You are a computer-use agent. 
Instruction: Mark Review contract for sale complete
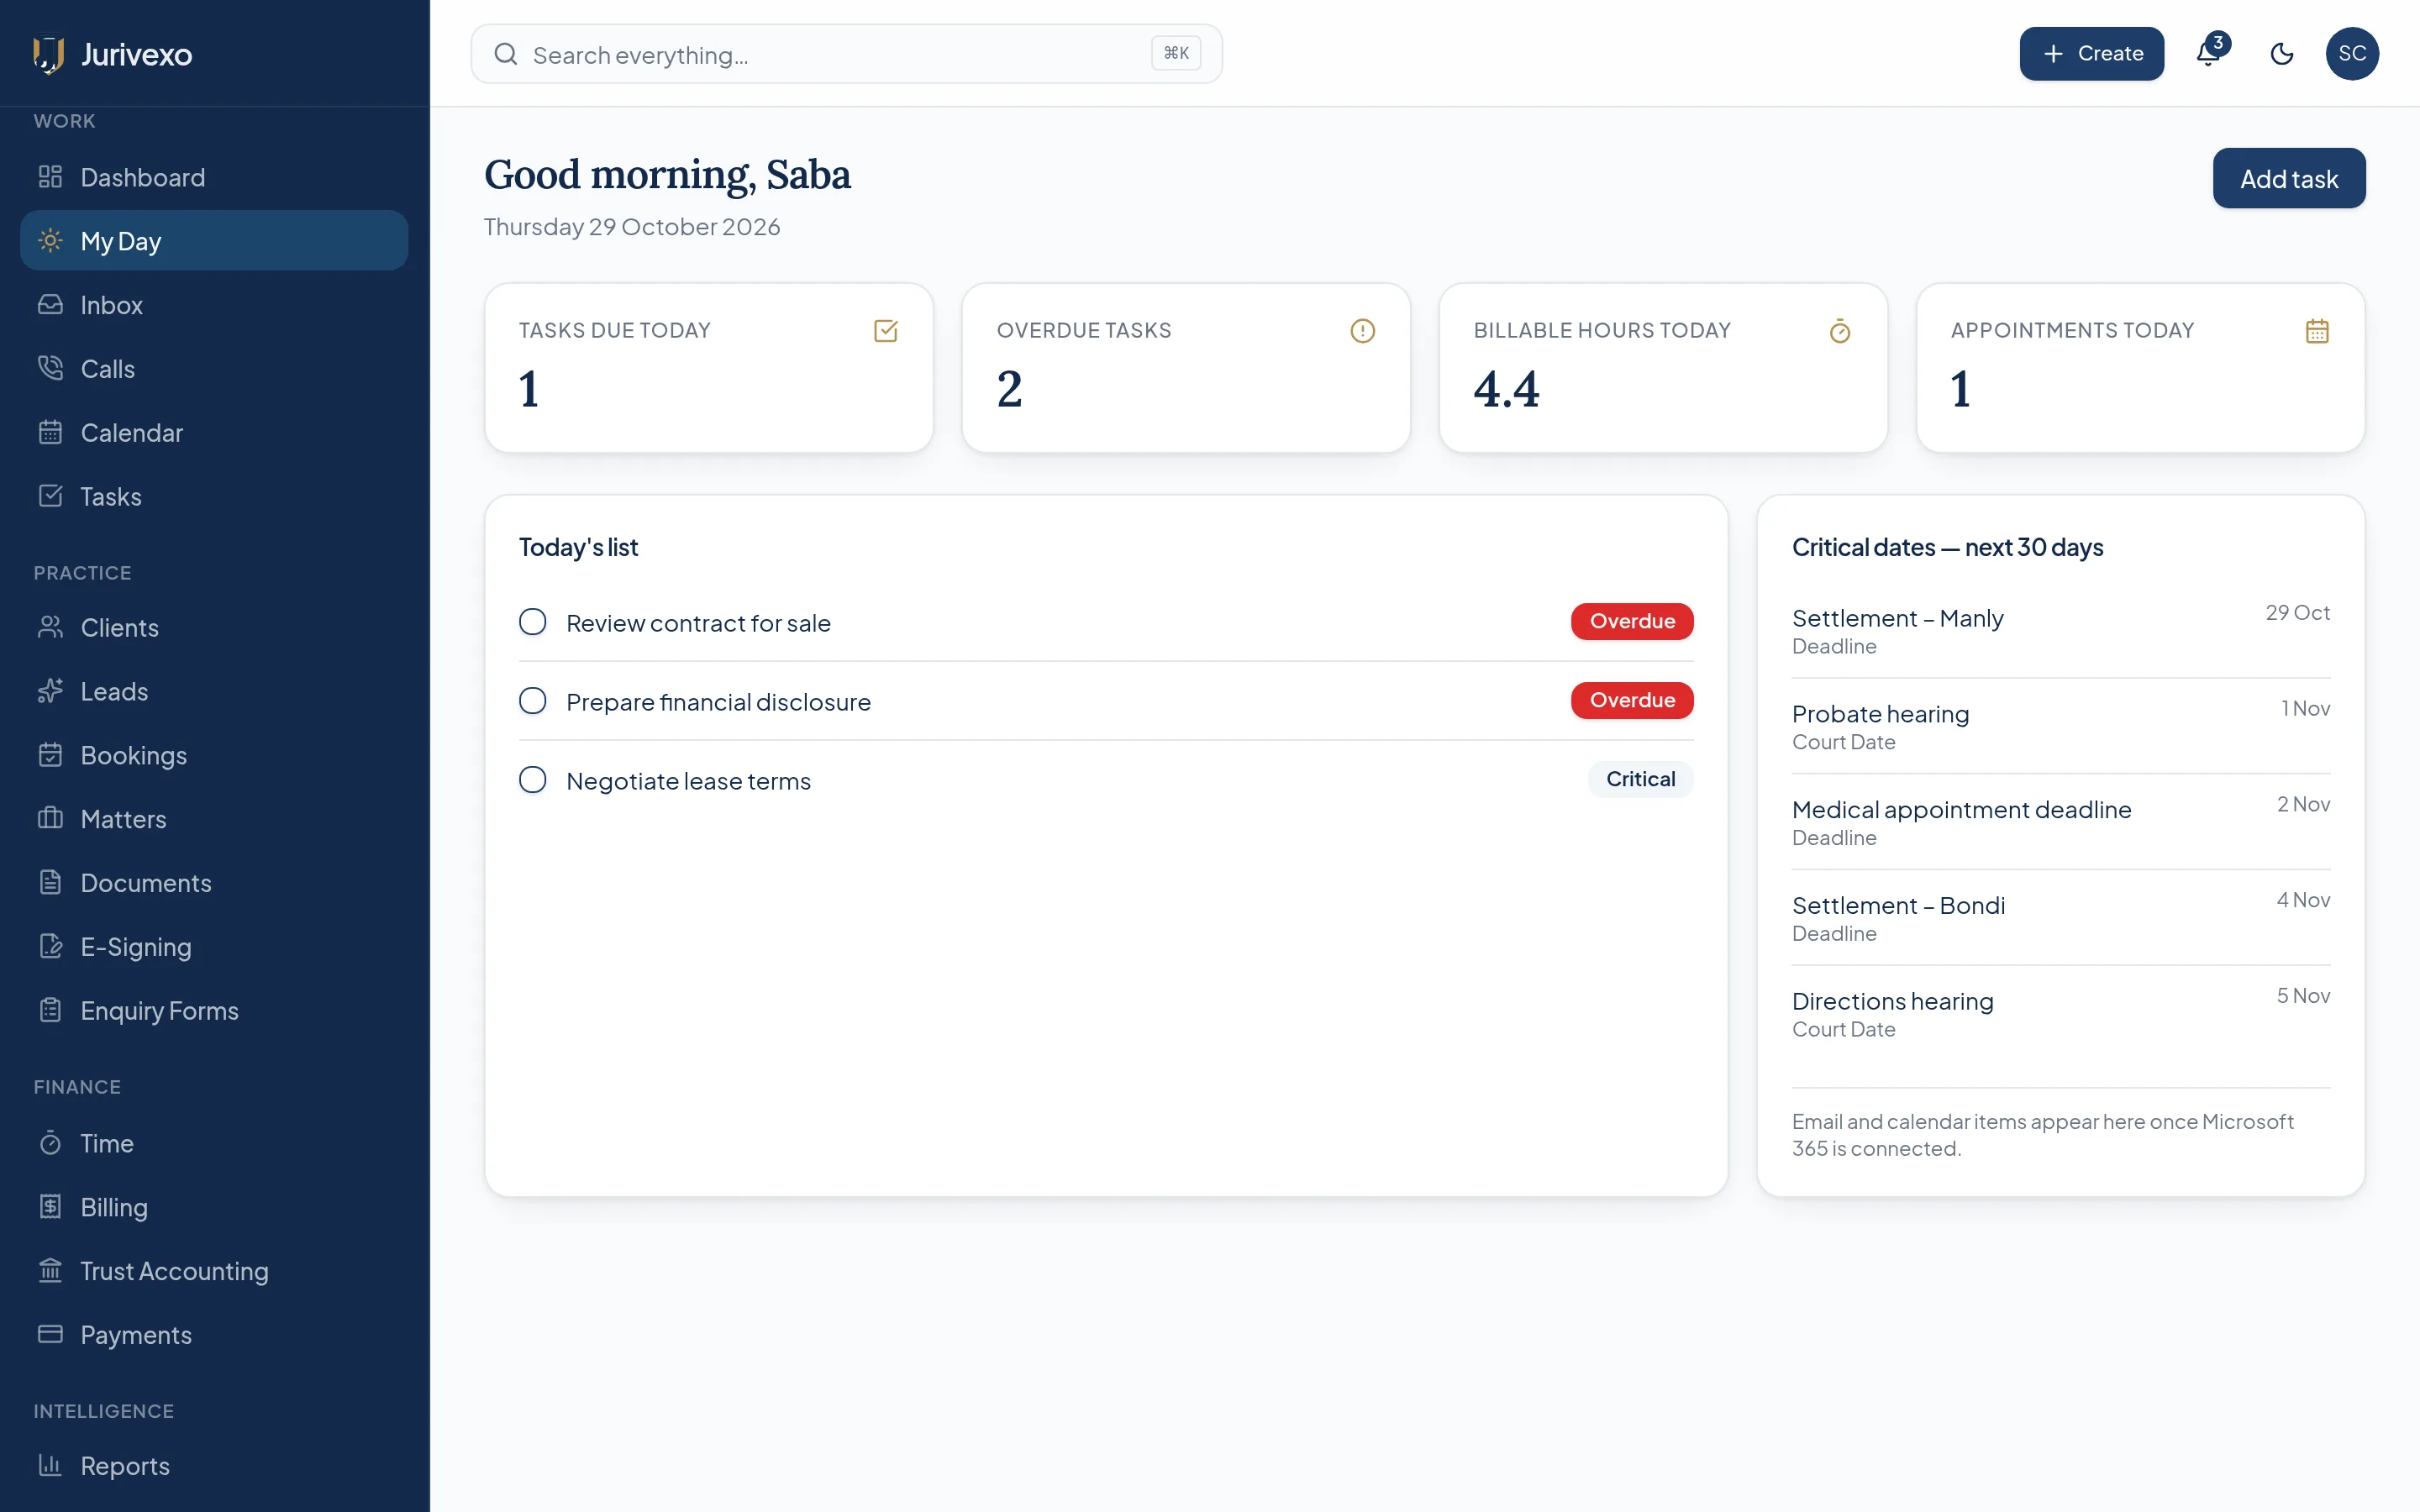[533, 622]
